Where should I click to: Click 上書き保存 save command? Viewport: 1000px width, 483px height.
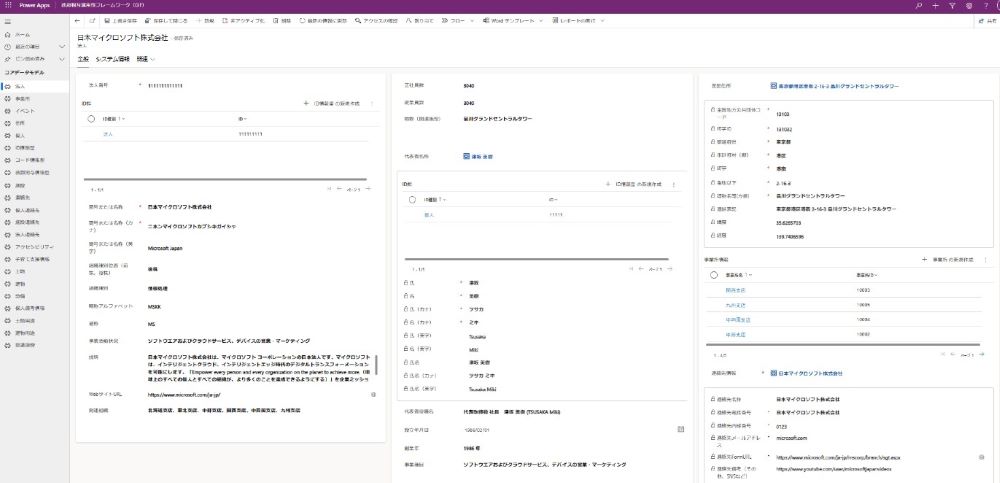pyautogui.click(x=120, y=21)
